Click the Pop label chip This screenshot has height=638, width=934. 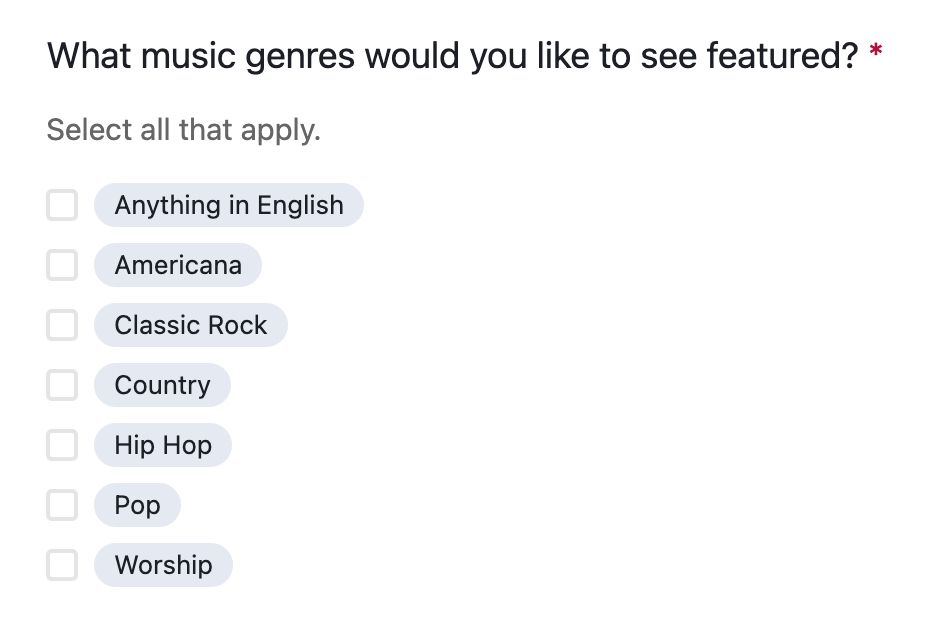pyautogui.click(x=137, y=505)
